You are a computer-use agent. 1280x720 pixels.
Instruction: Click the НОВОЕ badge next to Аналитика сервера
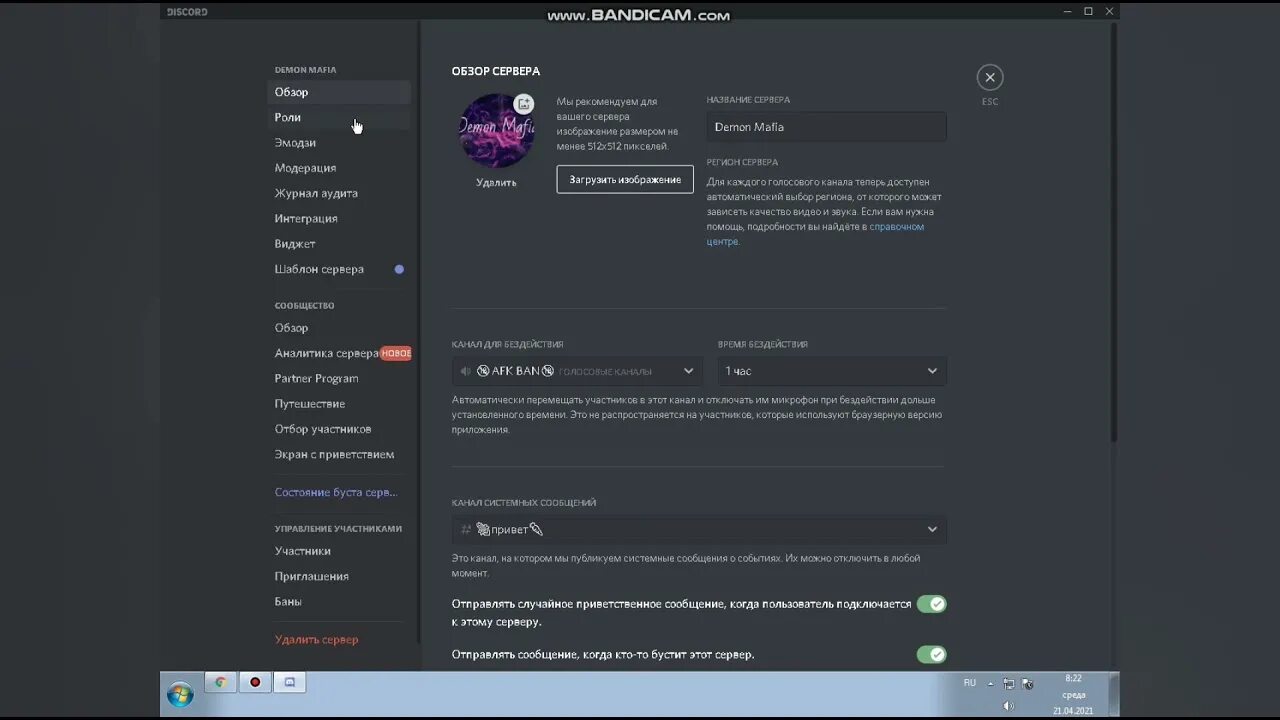point(396,353)
